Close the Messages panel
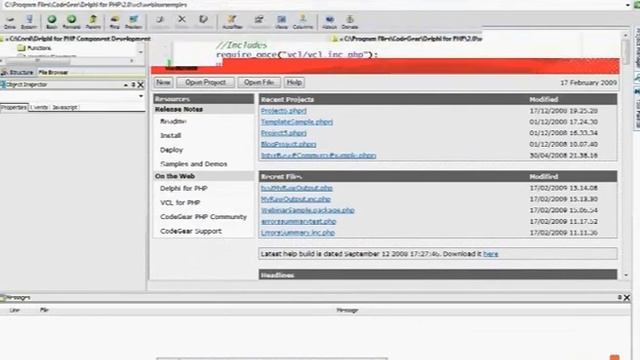Screen dimensions: 640x360 click(x=627, y=298)
